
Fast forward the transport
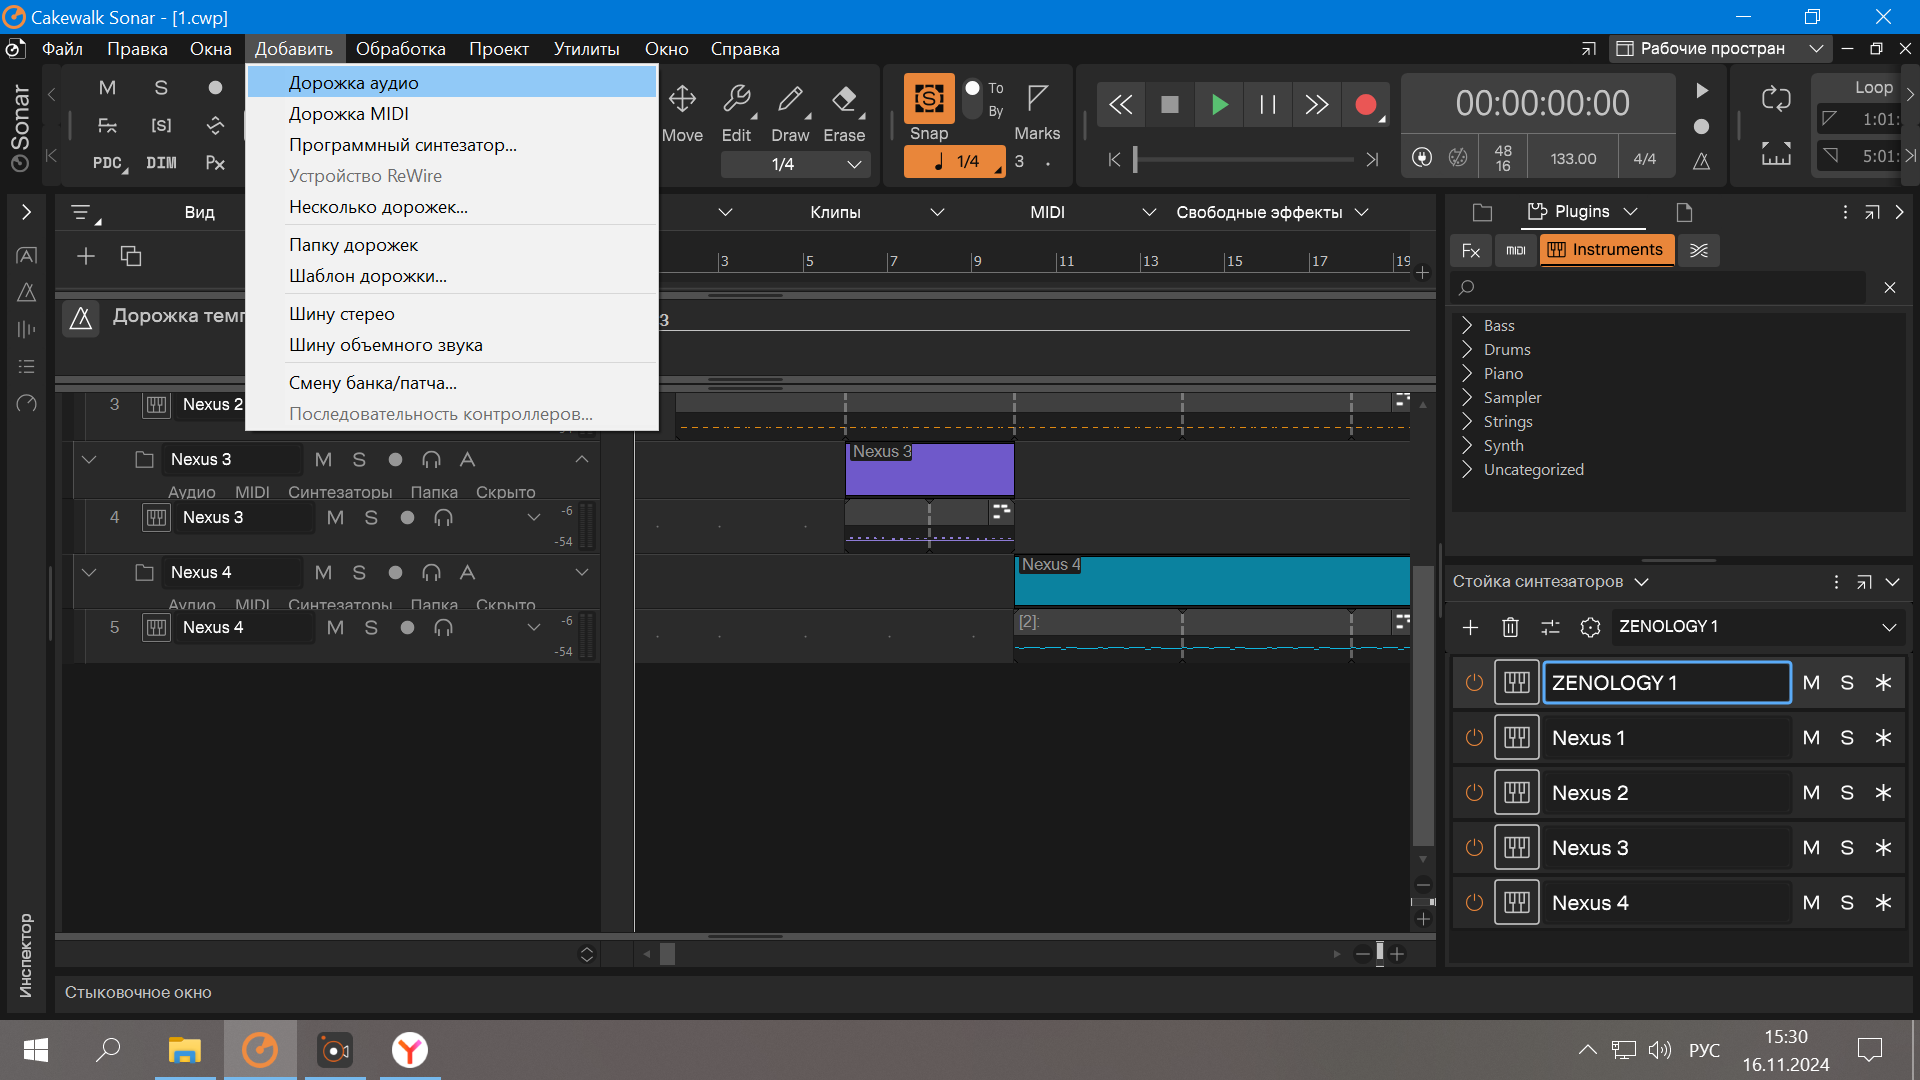pyautogui.click(x=1317, y=104)
